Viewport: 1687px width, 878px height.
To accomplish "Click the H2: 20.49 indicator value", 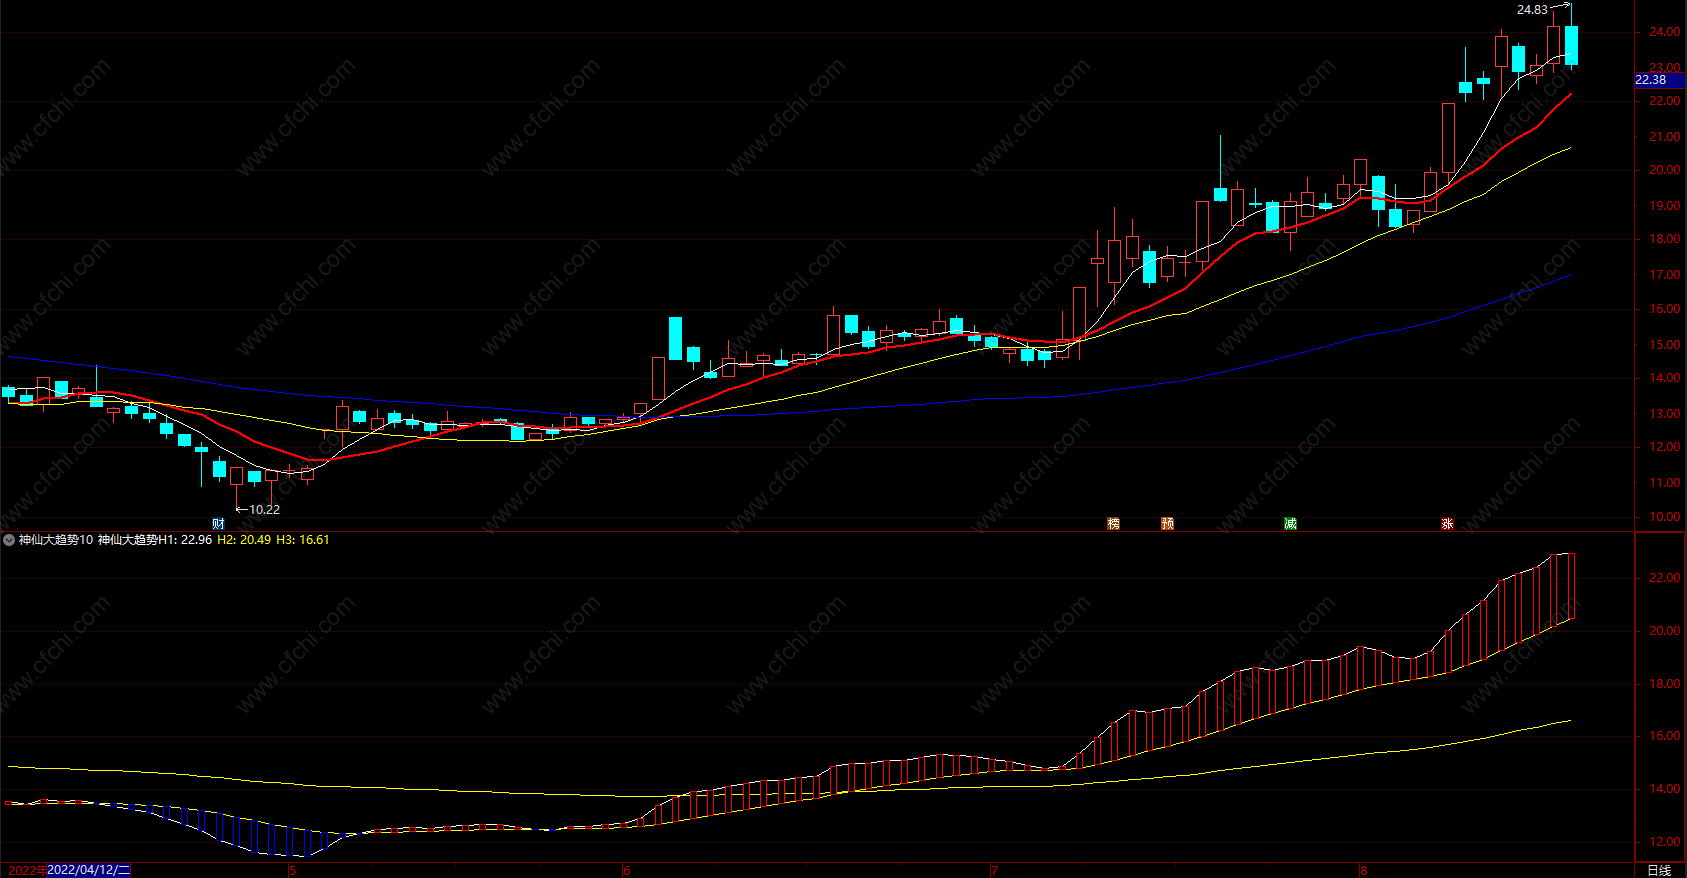I will (244, 540).
